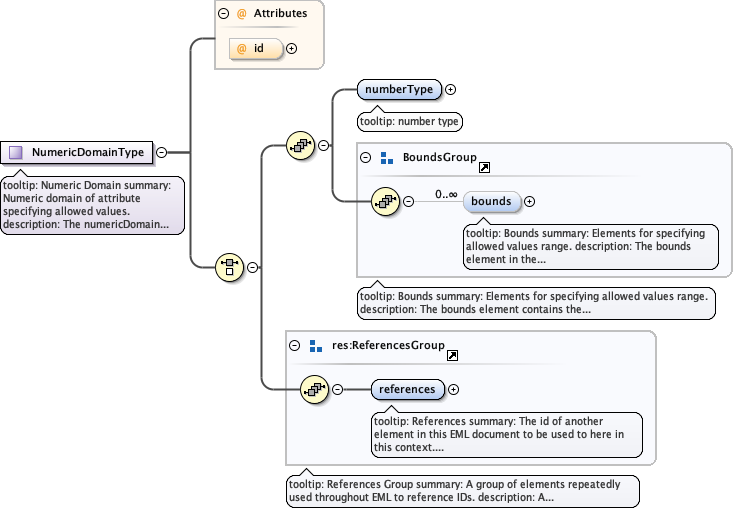Expand the bounds element
Image resolution: width=734 pixels, height=511 pixels.
click(x=529, y=201)
